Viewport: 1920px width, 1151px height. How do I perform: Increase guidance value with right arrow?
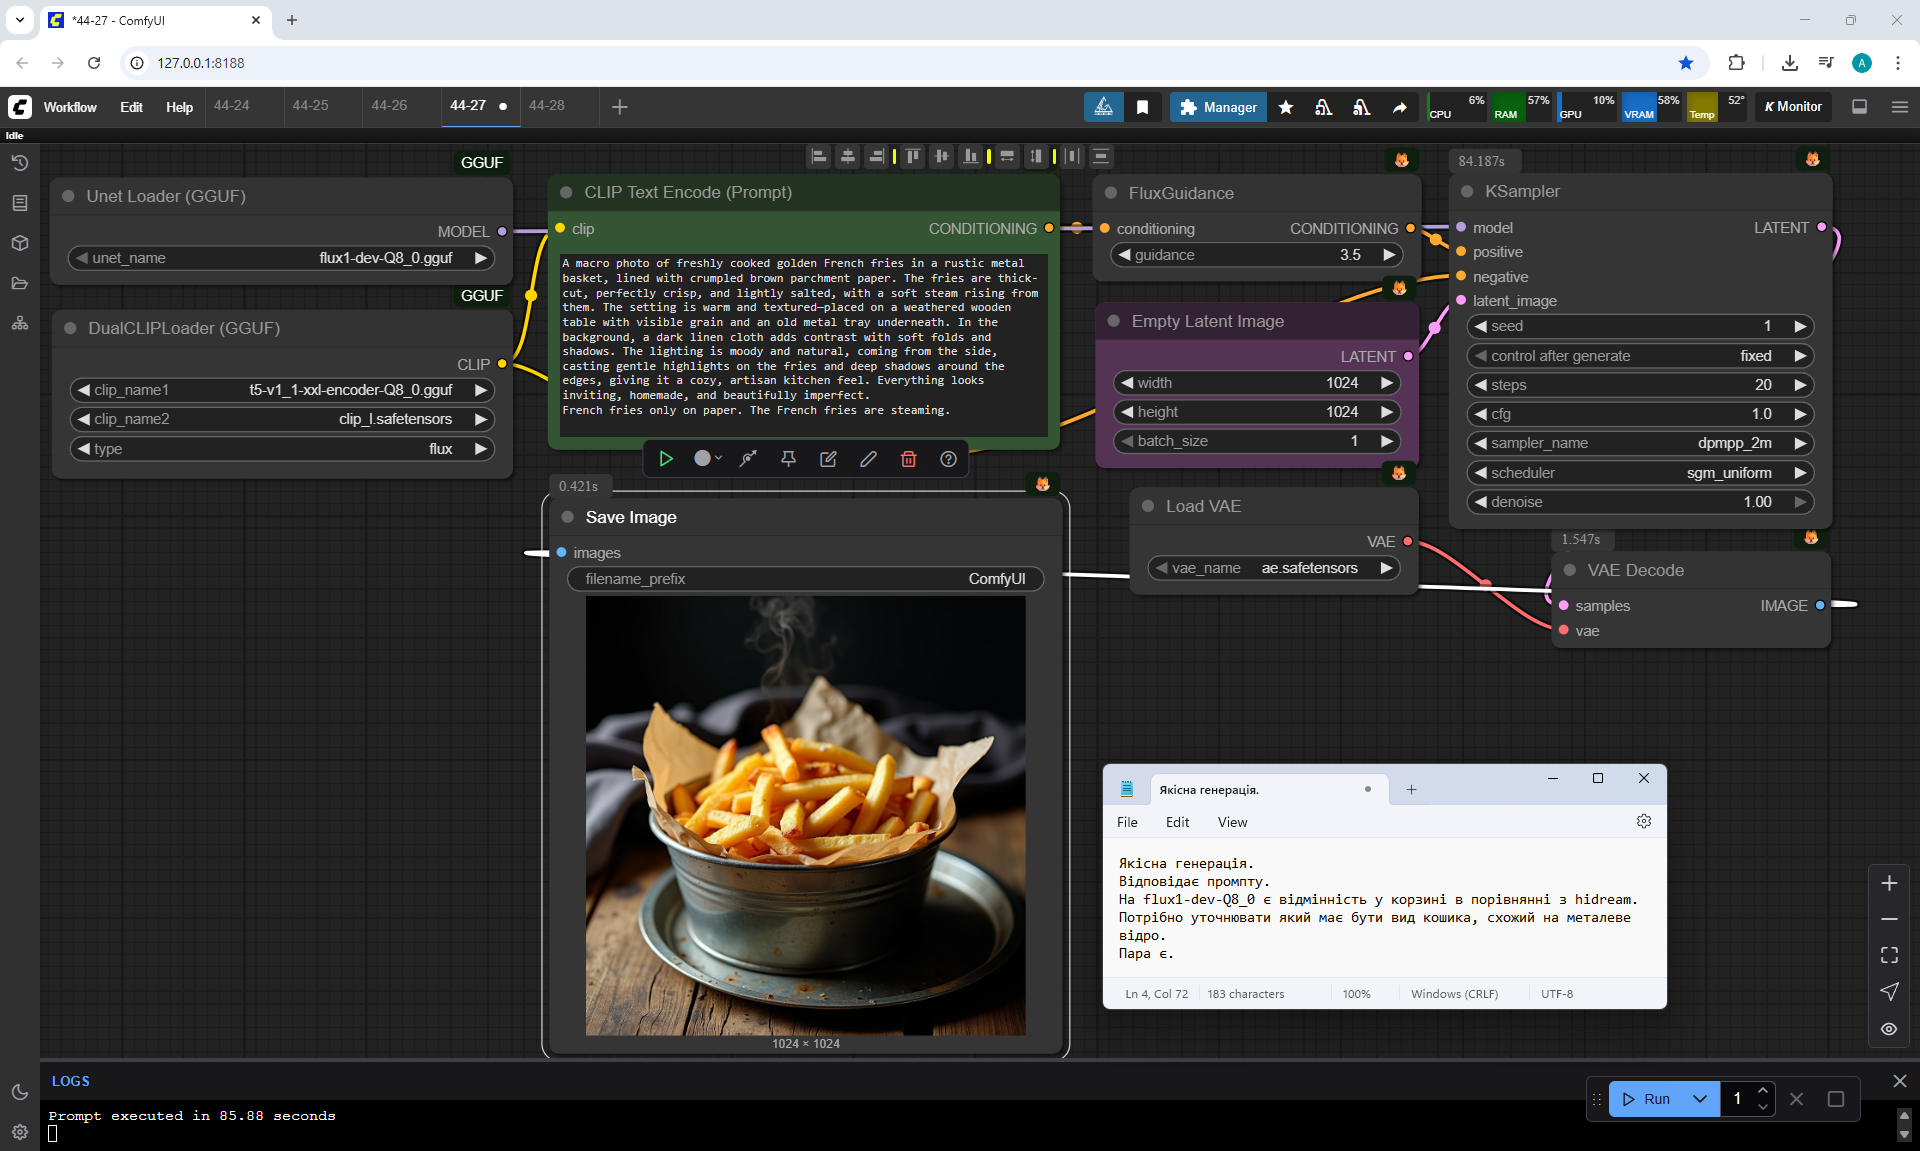coord(1389,255)
